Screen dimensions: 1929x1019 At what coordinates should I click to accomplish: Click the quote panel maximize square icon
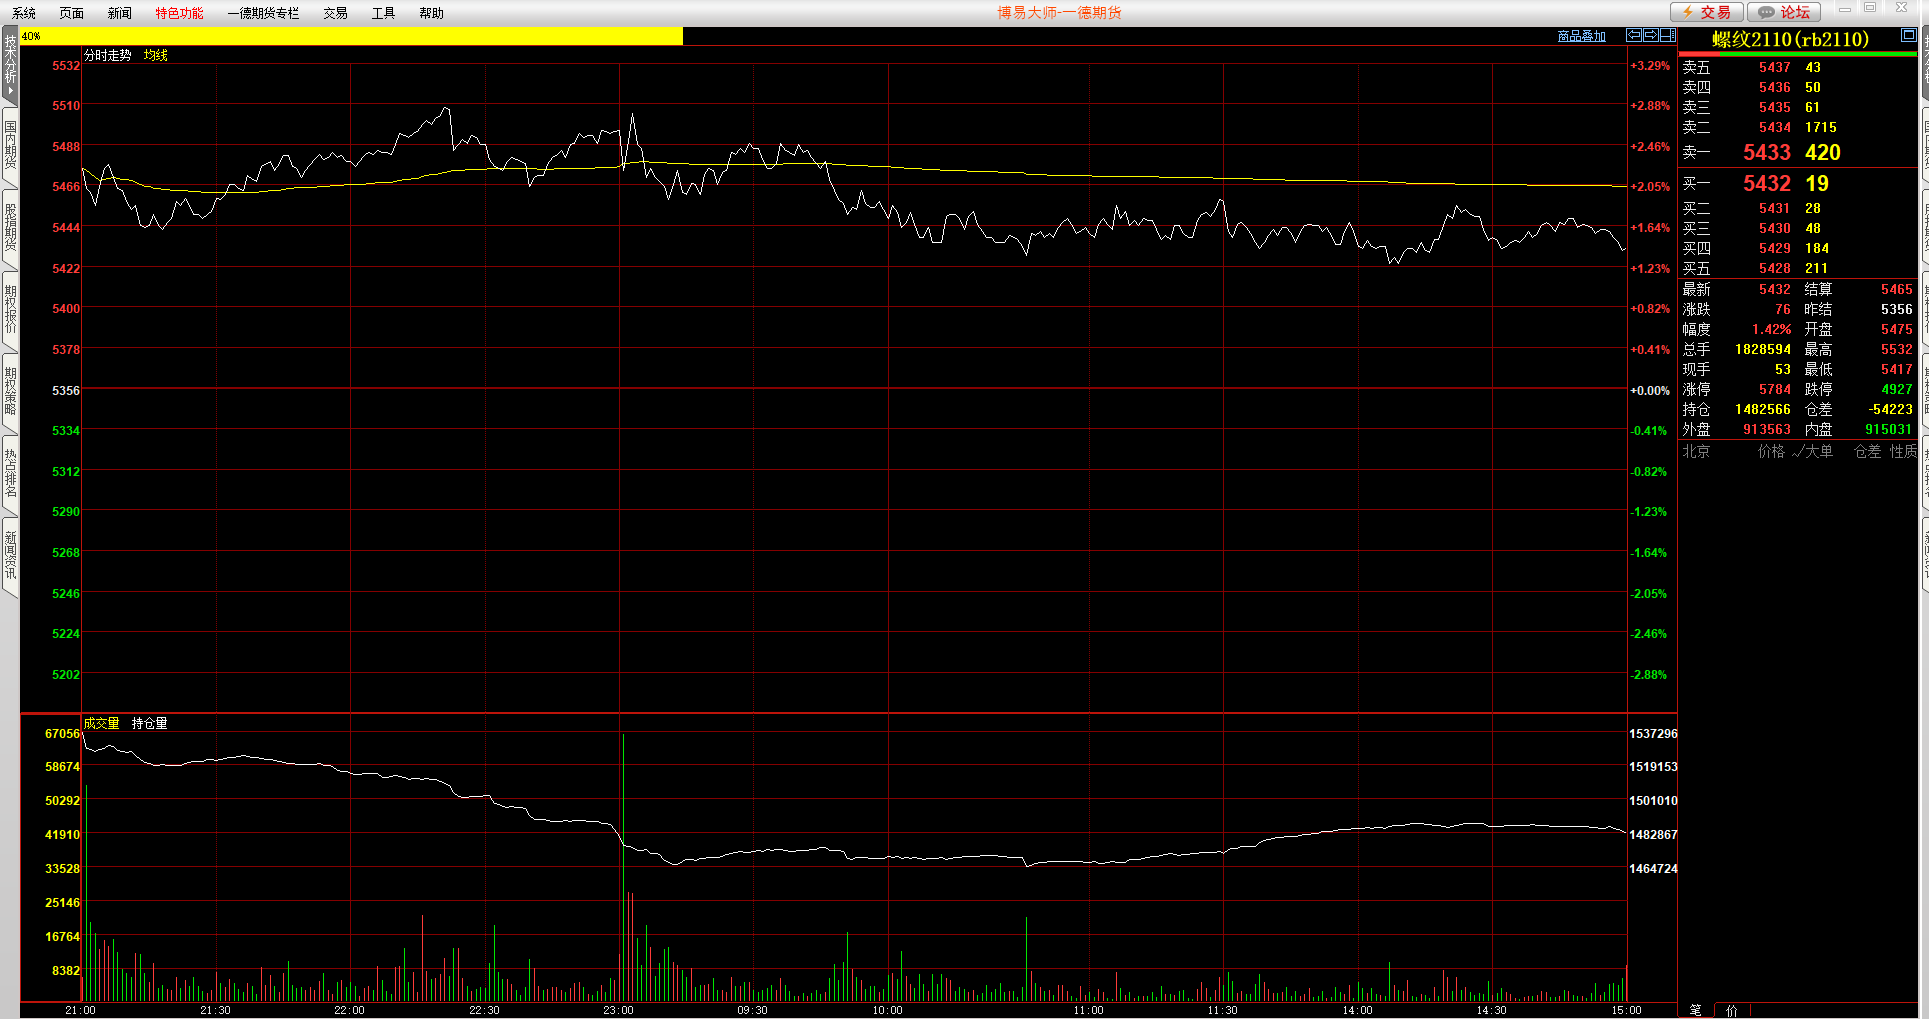[x=1908, y=35]
